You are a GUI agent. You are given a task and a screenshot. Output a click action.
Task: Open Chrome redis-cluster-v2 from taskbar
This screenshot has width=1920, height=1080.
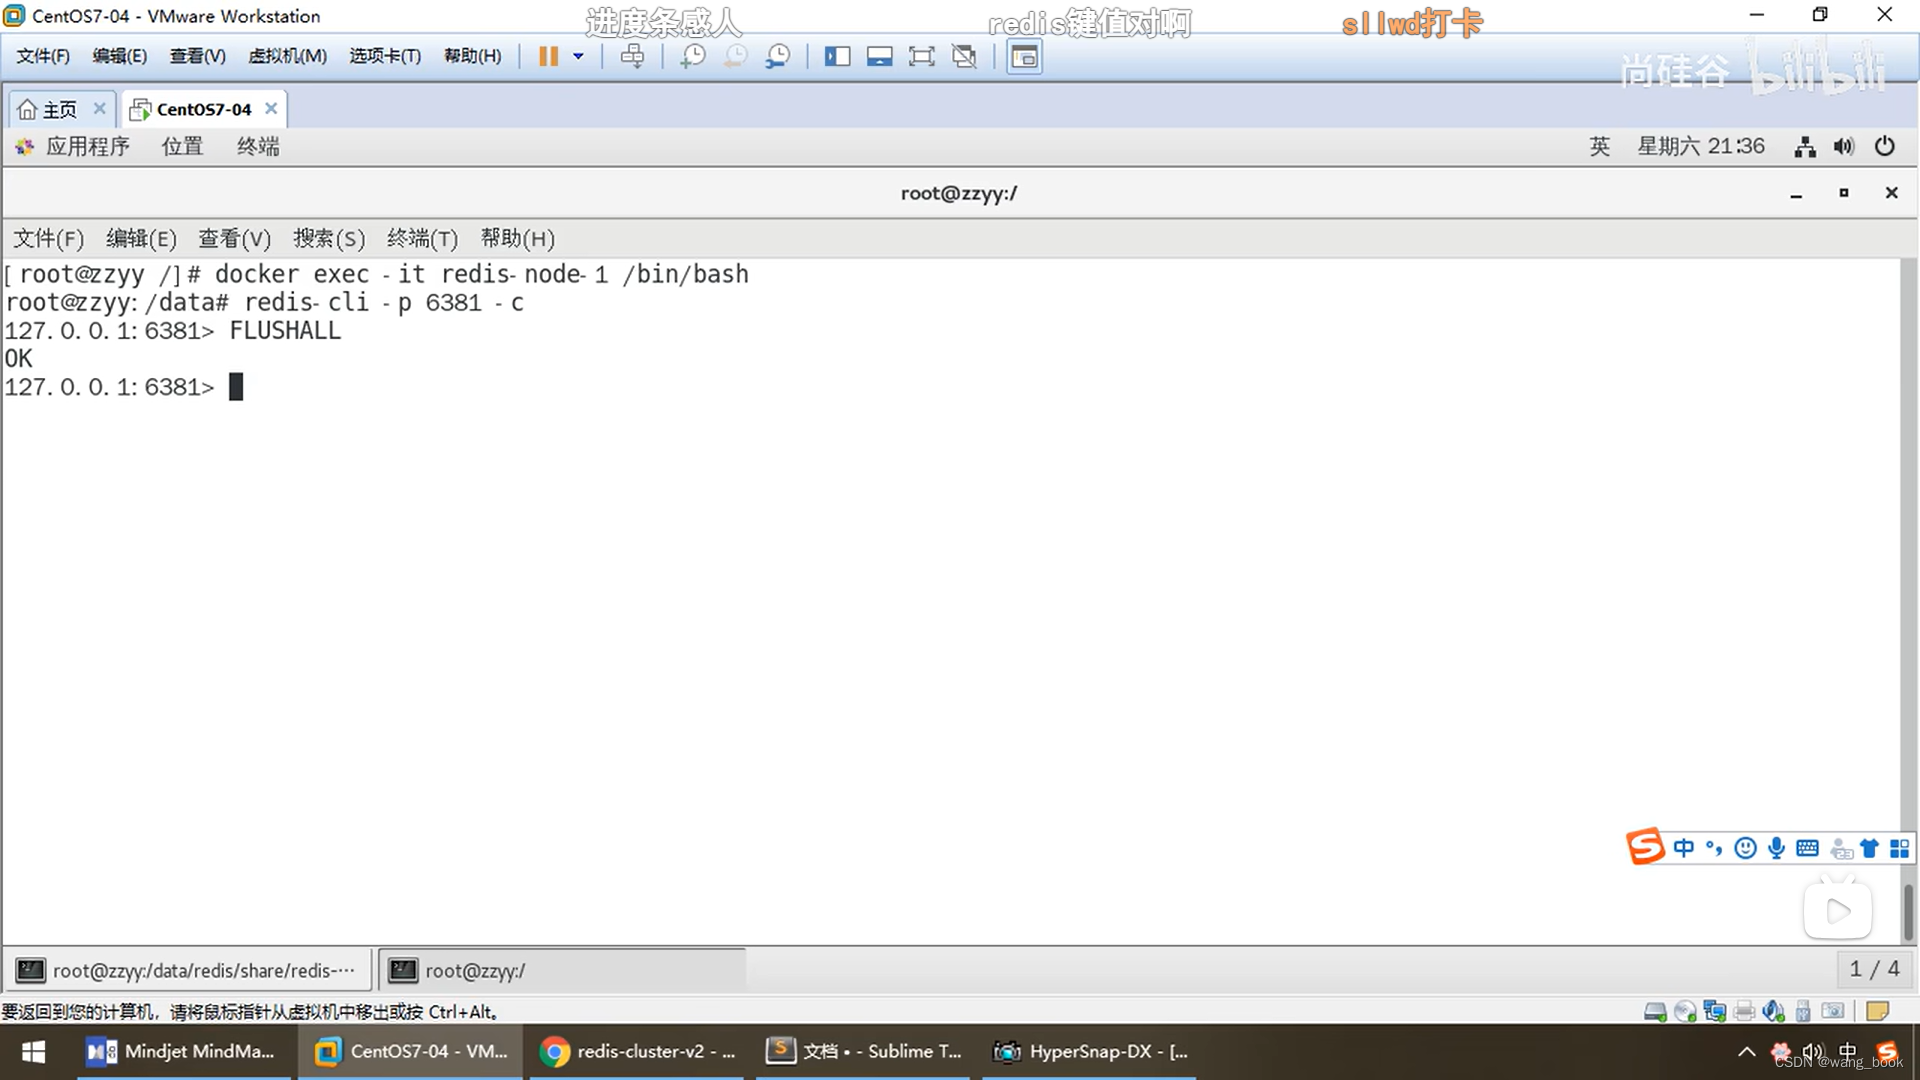click(637, 1051)
